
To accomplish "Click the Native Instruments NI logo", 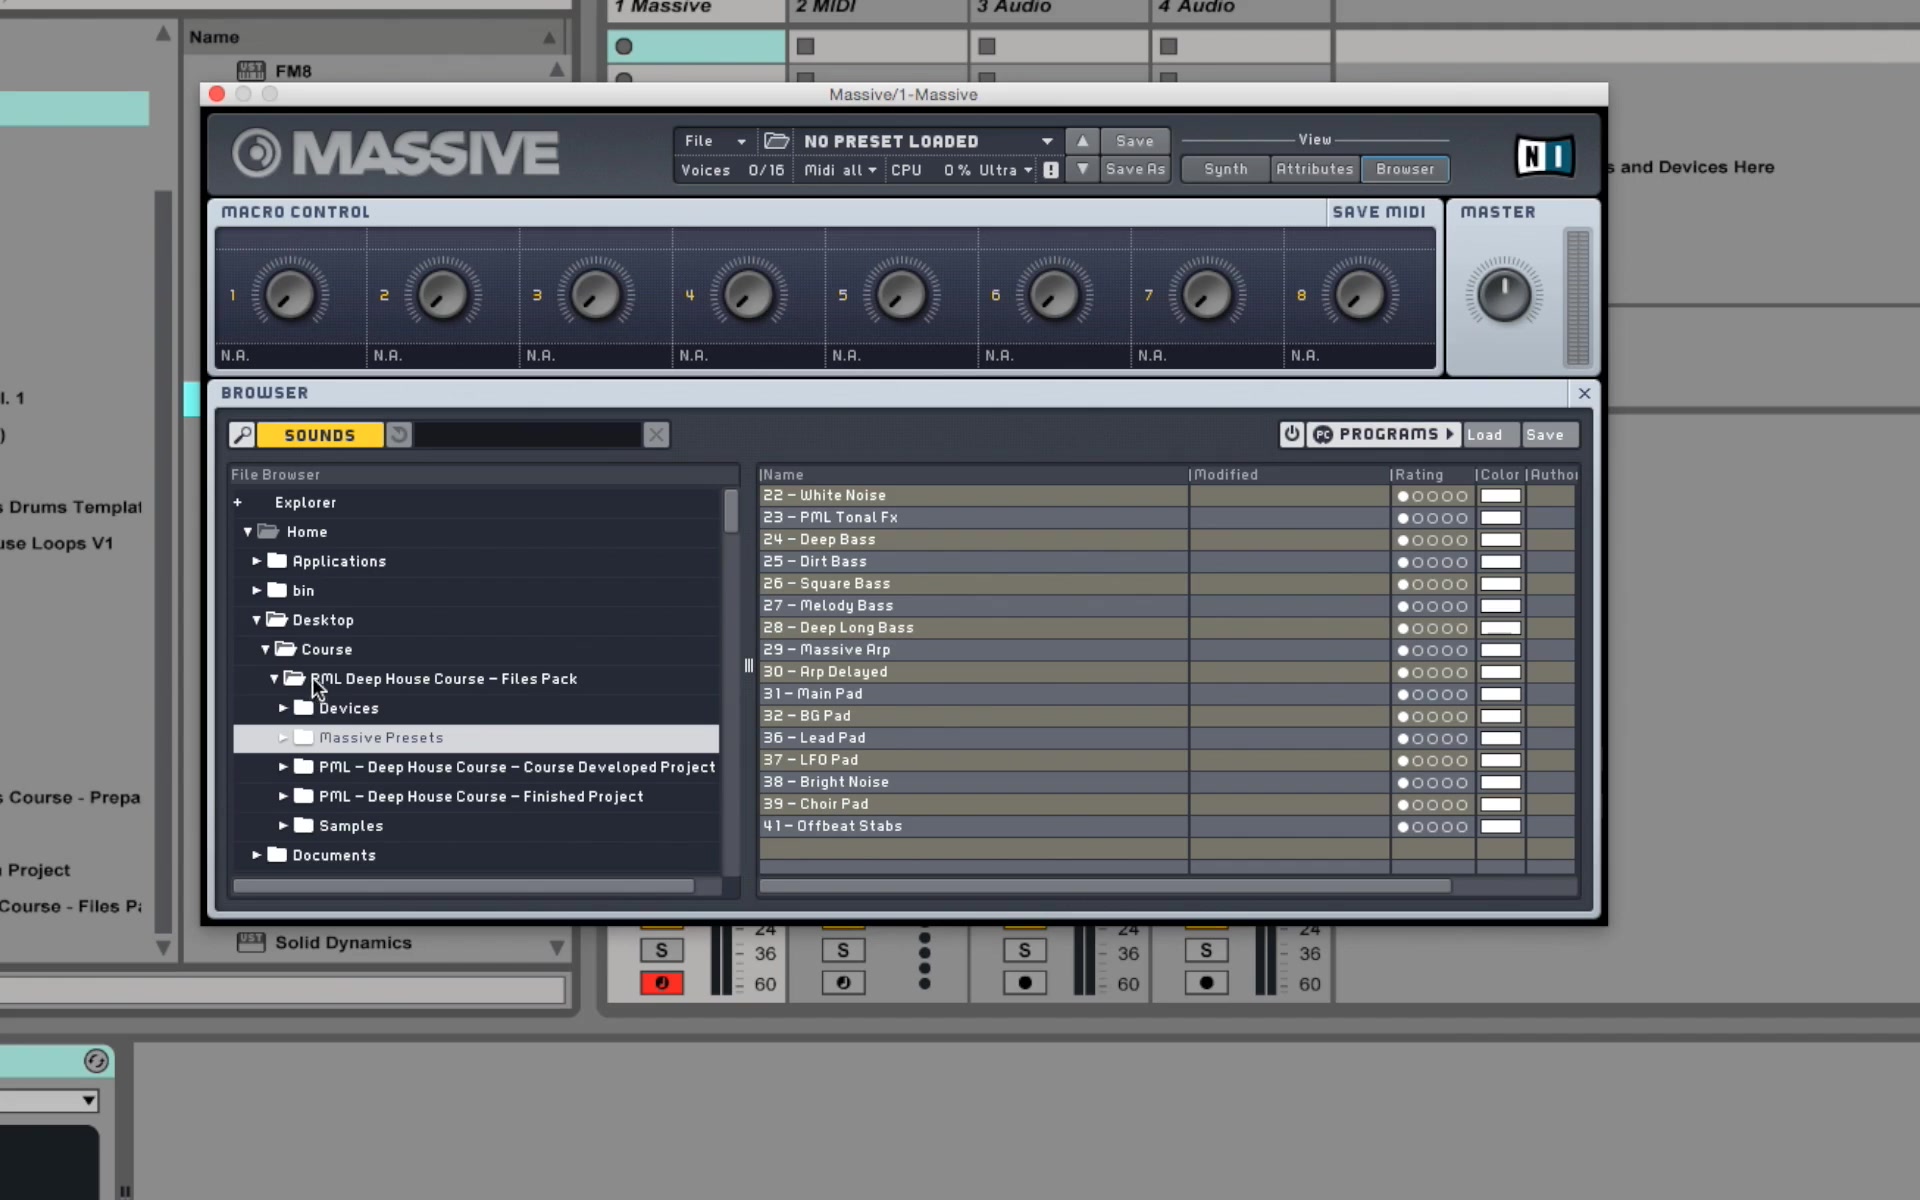I will coord(1544,156).
